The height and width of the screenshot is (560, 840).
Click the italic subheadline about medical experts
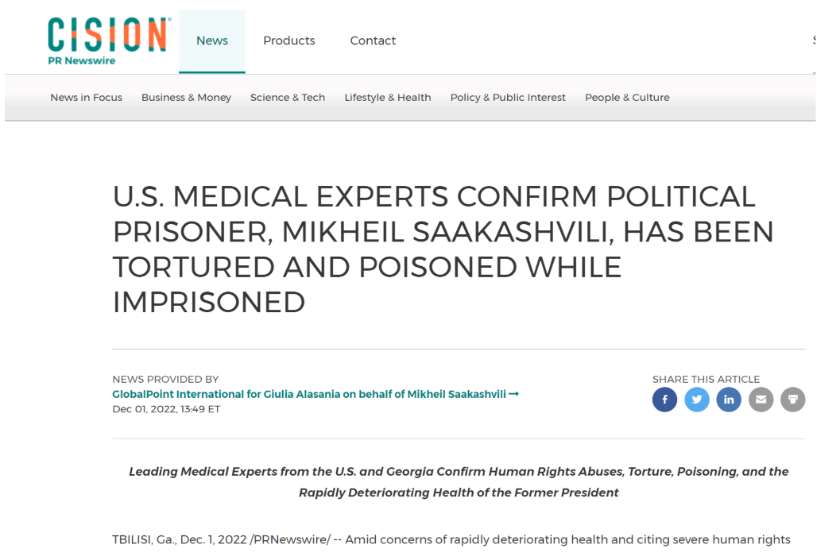(x=459, y=482)
